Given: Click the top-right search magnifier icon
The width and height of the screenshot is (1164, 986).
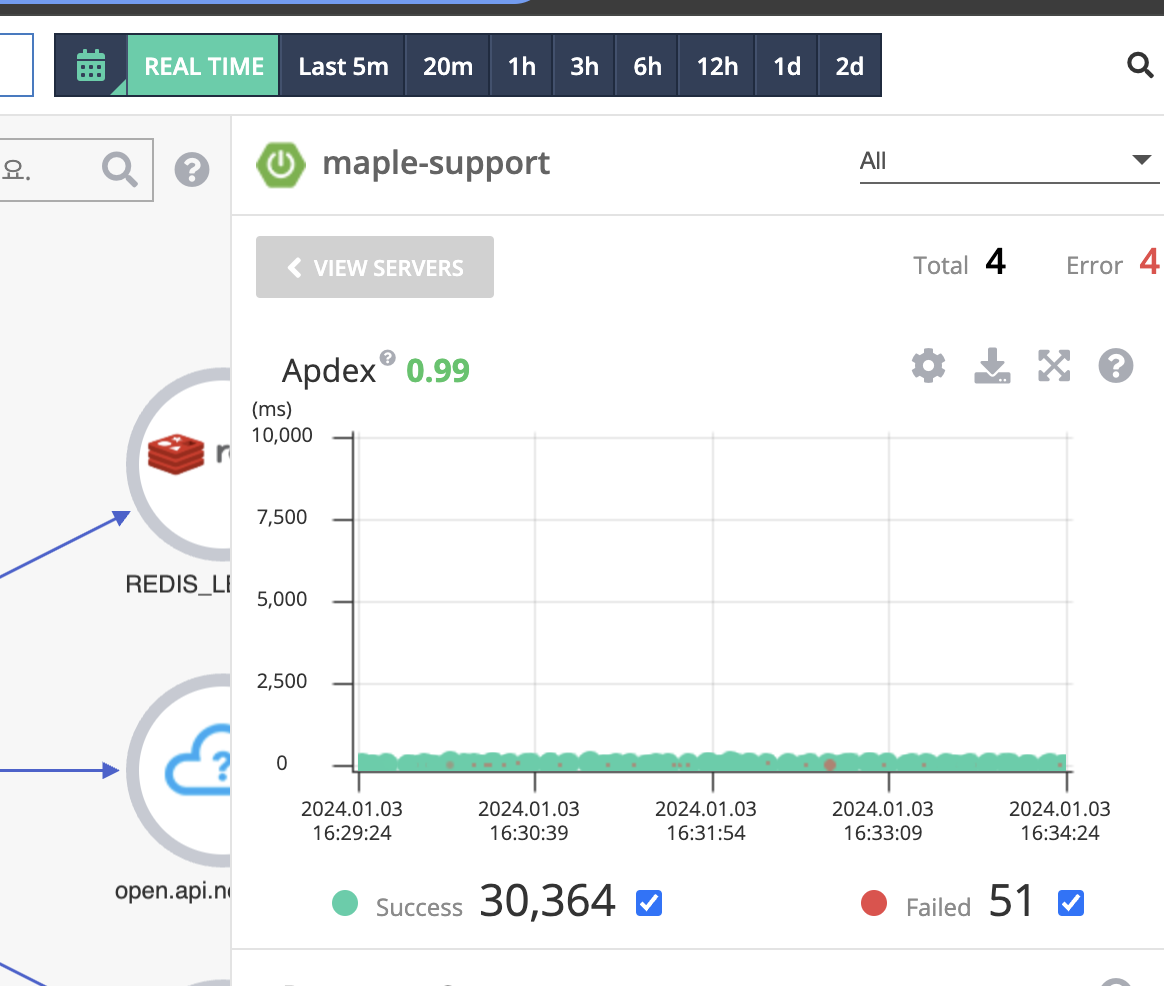Looking at the screenshot, I should click(x=1140, y=65).
